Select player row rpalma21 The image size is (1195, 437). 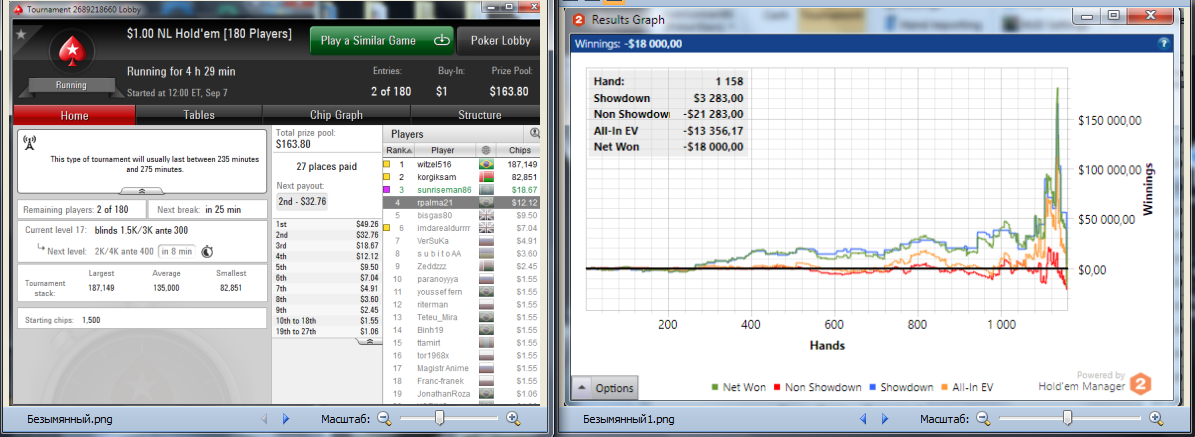coord(461,202)
